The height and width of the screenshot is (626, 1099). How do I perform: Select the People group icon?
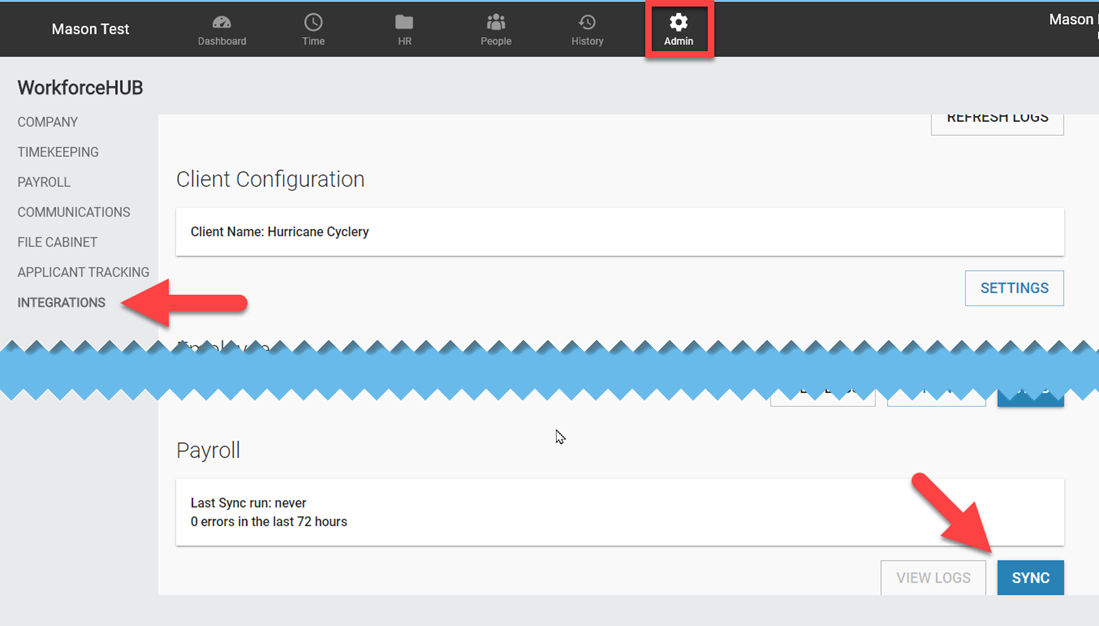[495, 23]
